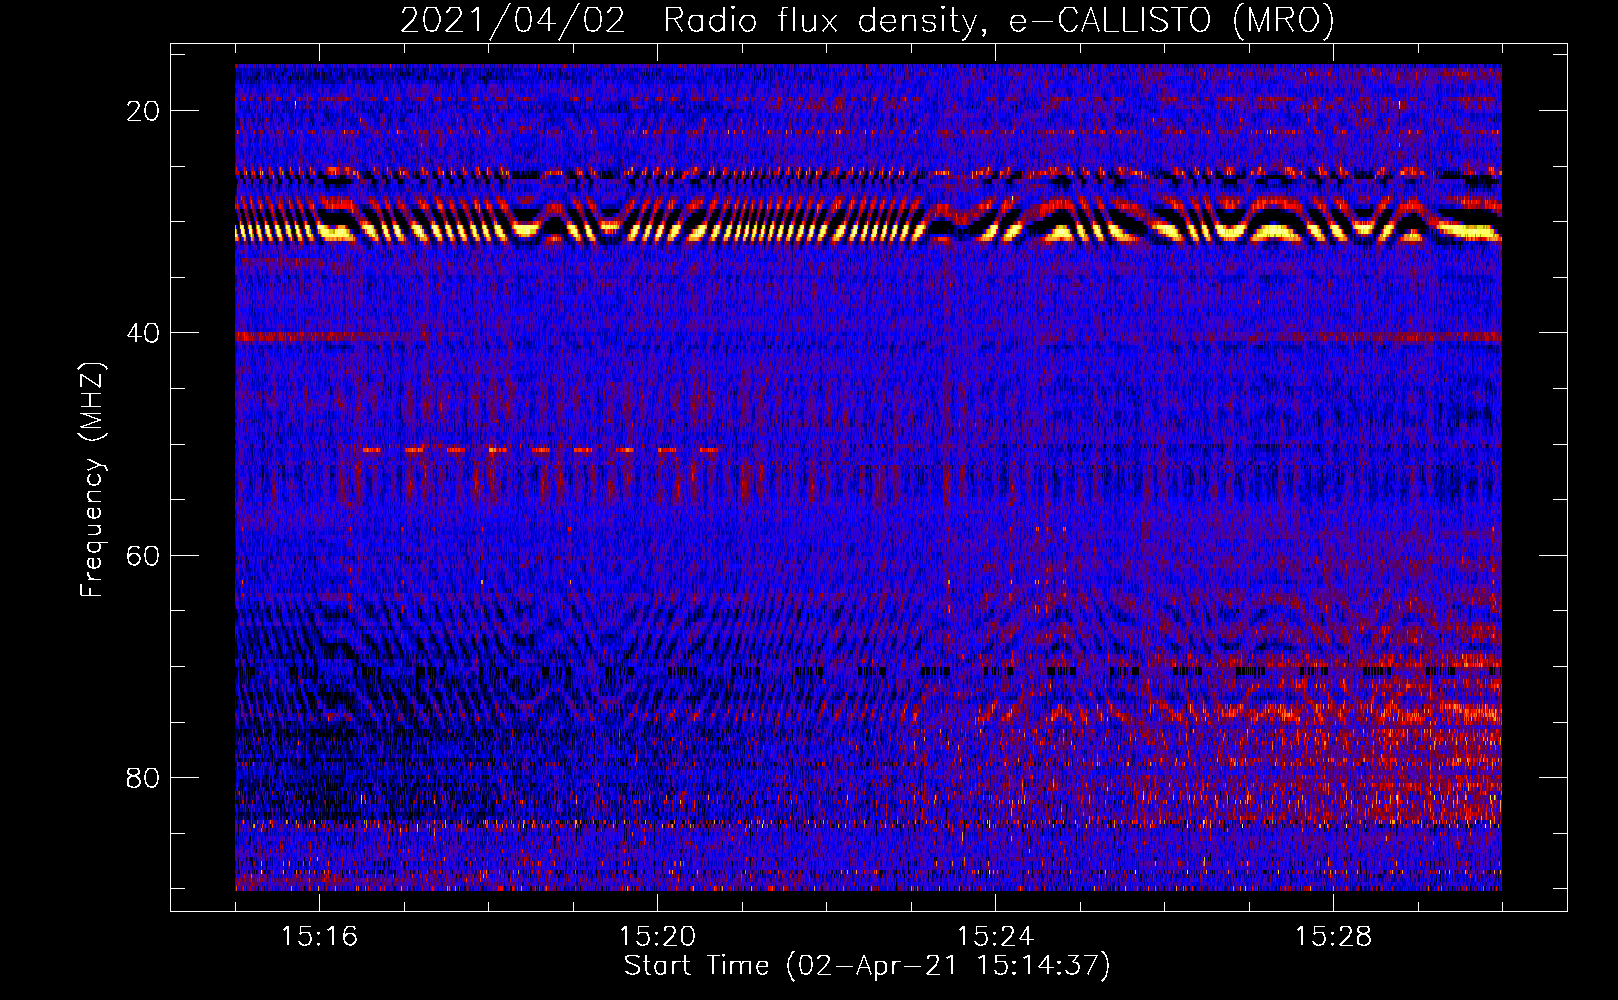Click the 15:28 time tick label
Viewport: 1618px width, 1000px height.
click(1333, 937)
